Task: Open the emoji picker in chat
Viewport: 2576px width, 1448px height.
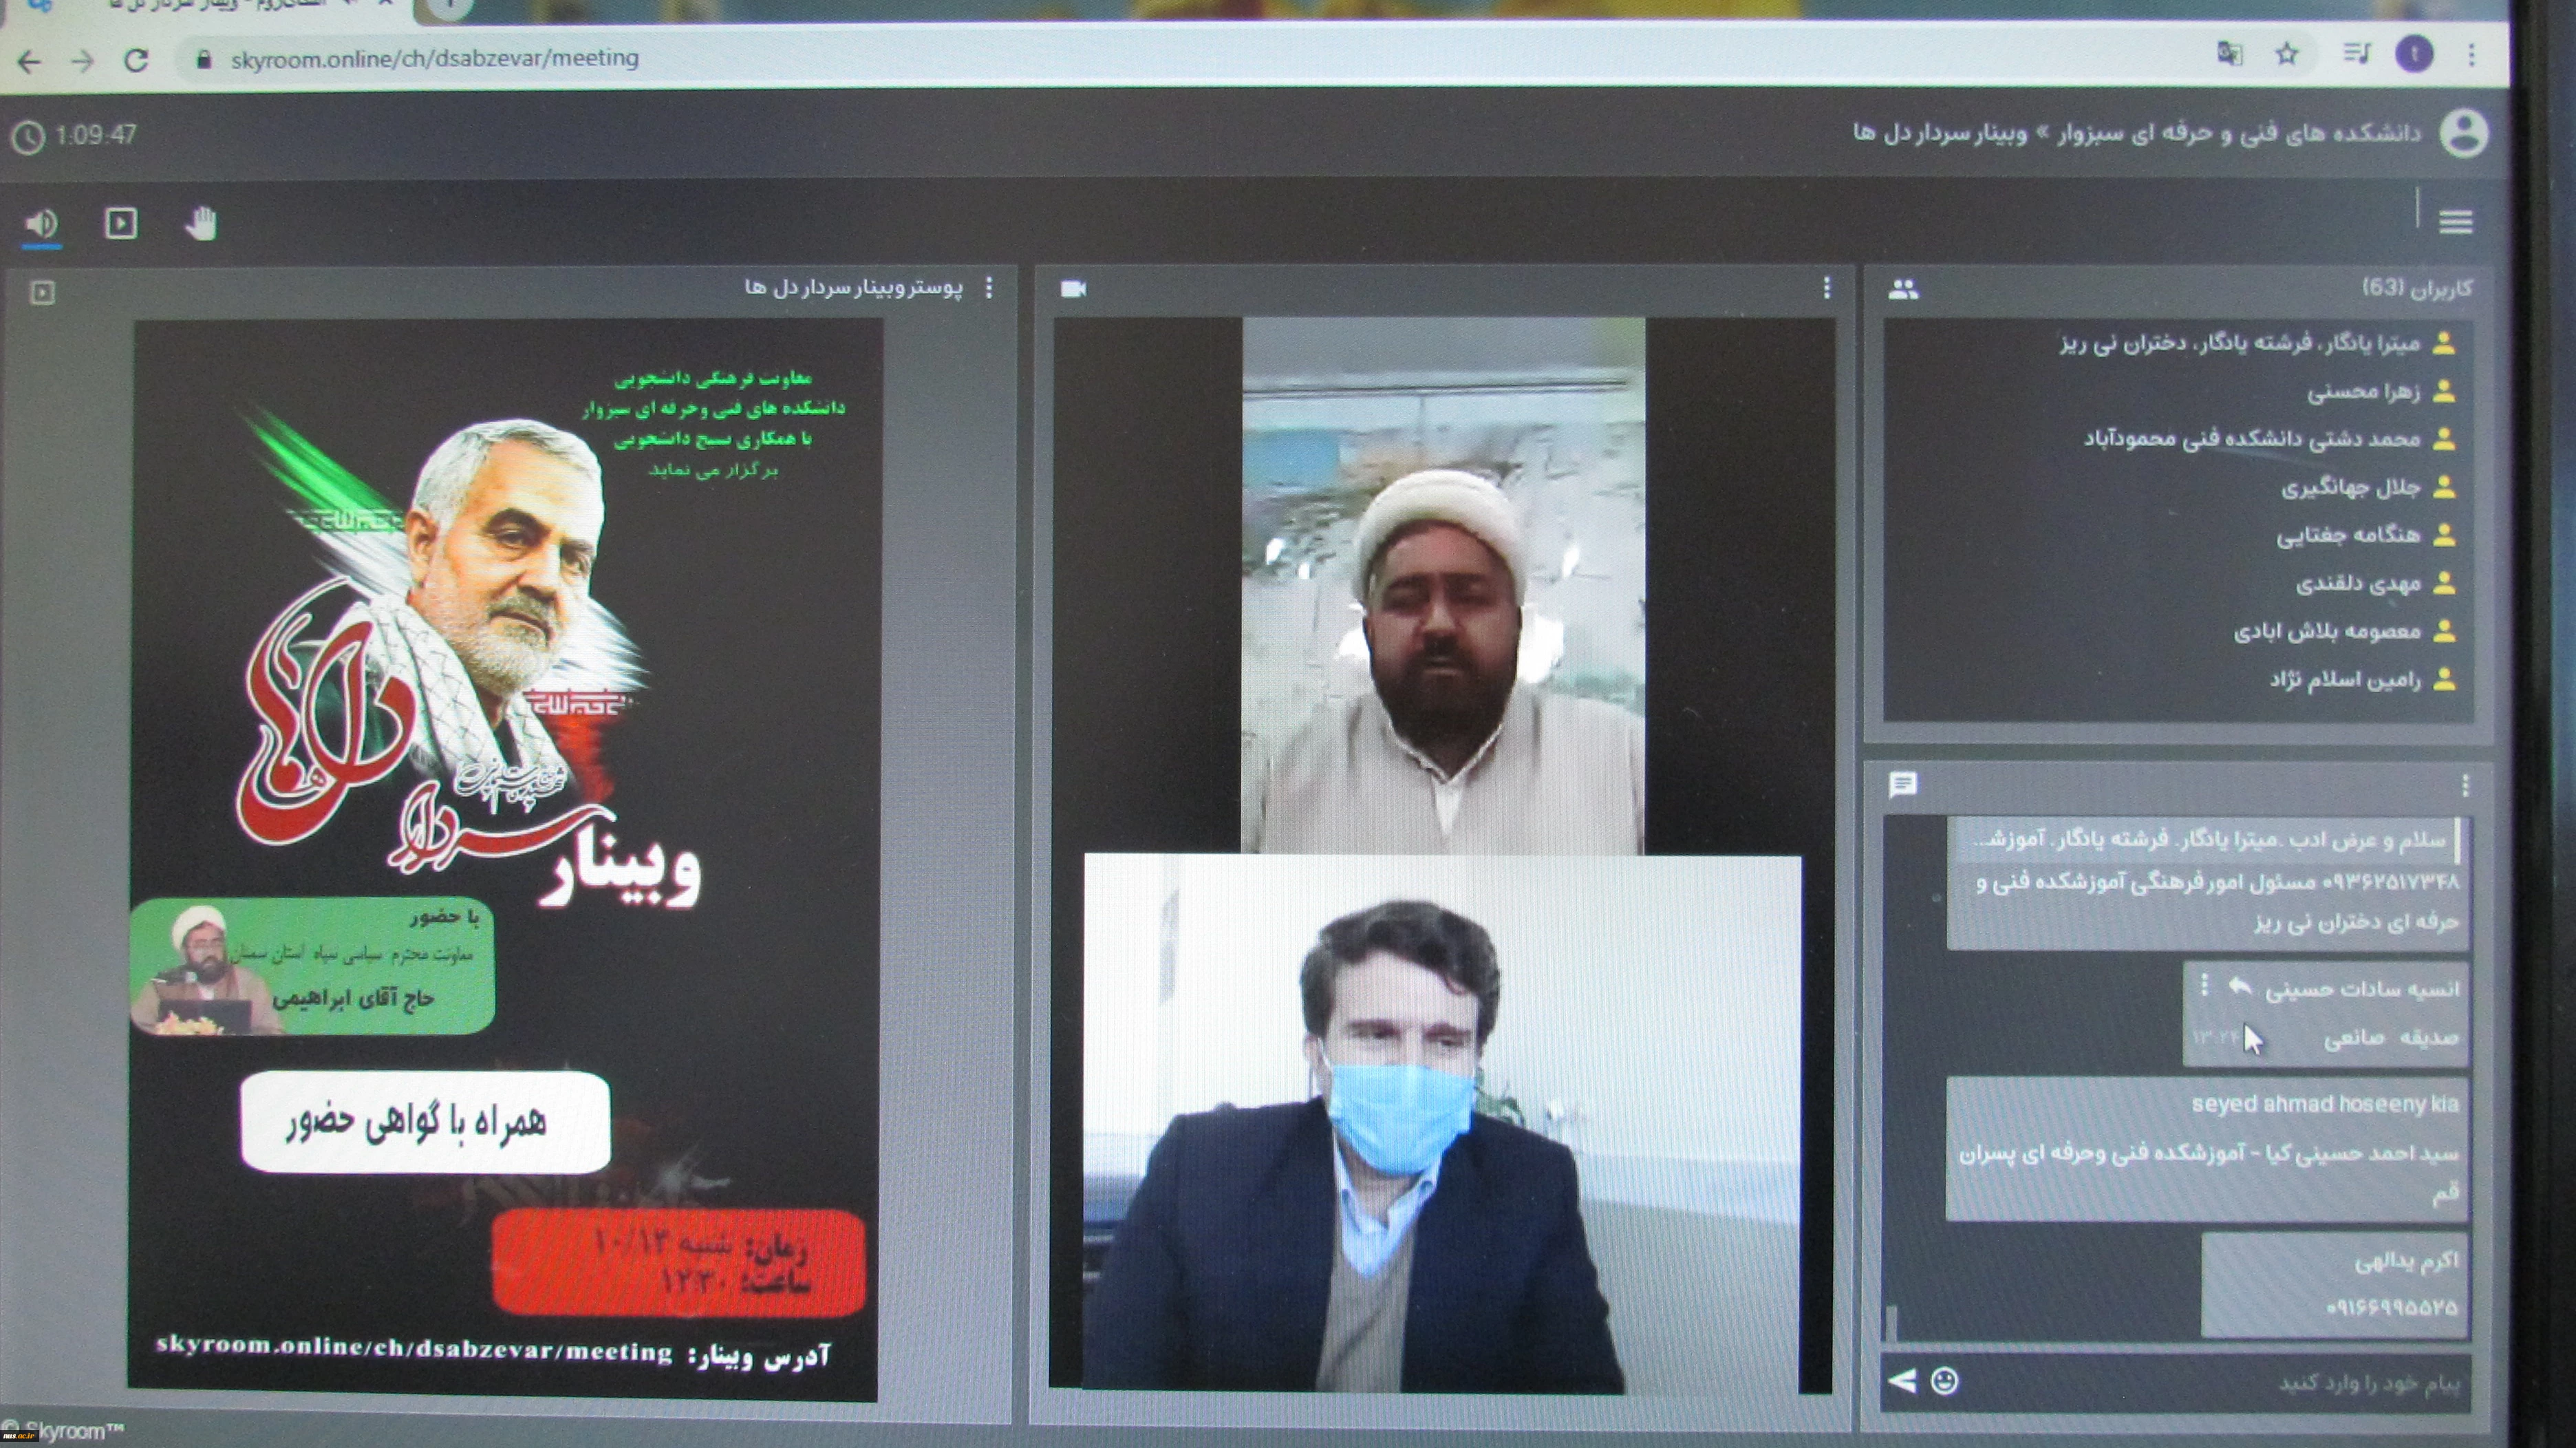Action: (x=1944, y=1381)
